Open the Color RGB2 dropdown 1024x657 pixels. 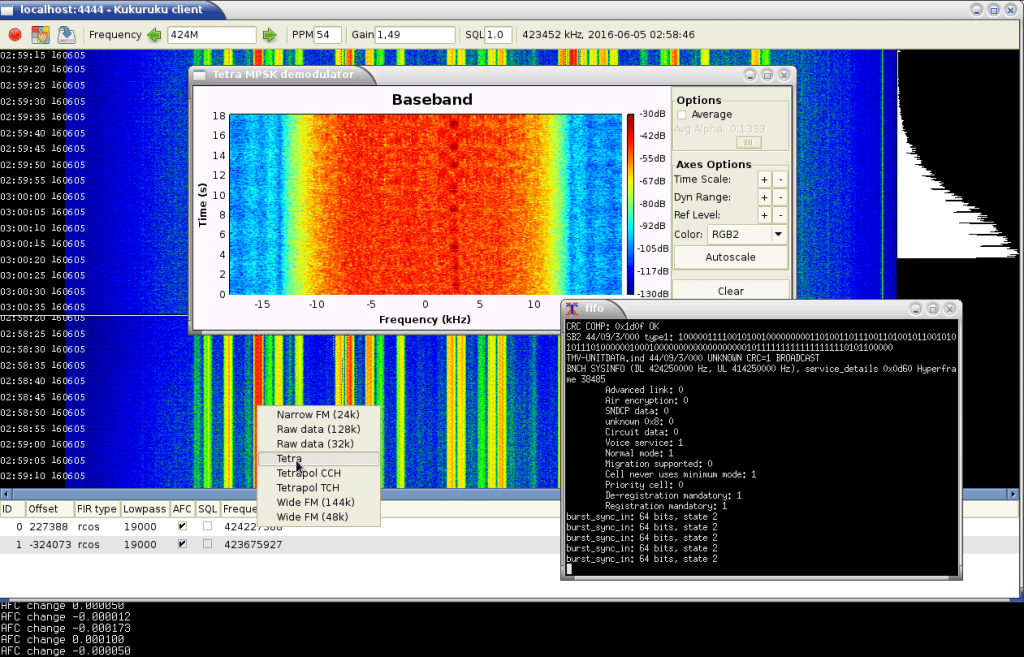click(747, 235)
